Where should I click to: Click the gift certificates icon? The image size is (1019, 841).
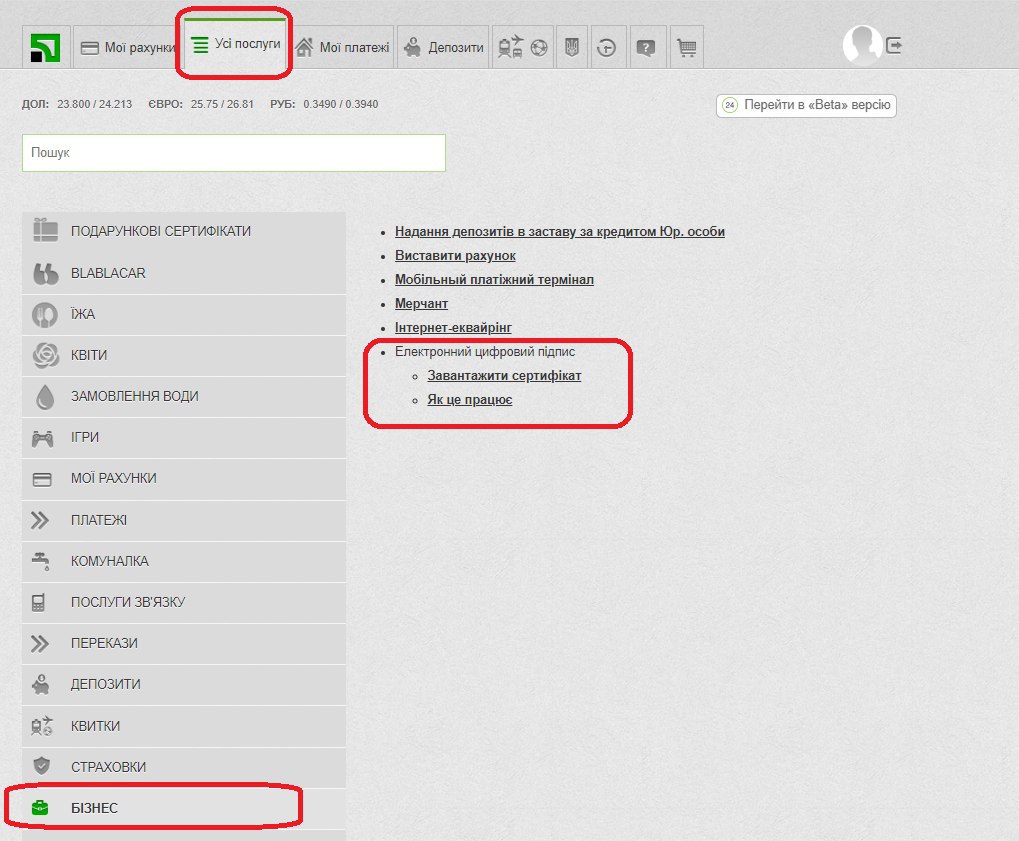click(x=45, y=230)
